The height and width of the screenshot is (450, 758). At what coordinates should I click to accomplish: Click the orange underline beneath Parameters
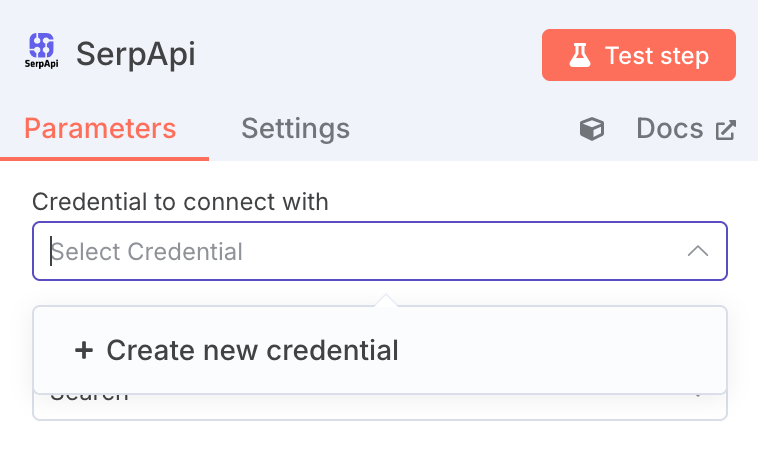pyautogui.click(x=104, y=159)
